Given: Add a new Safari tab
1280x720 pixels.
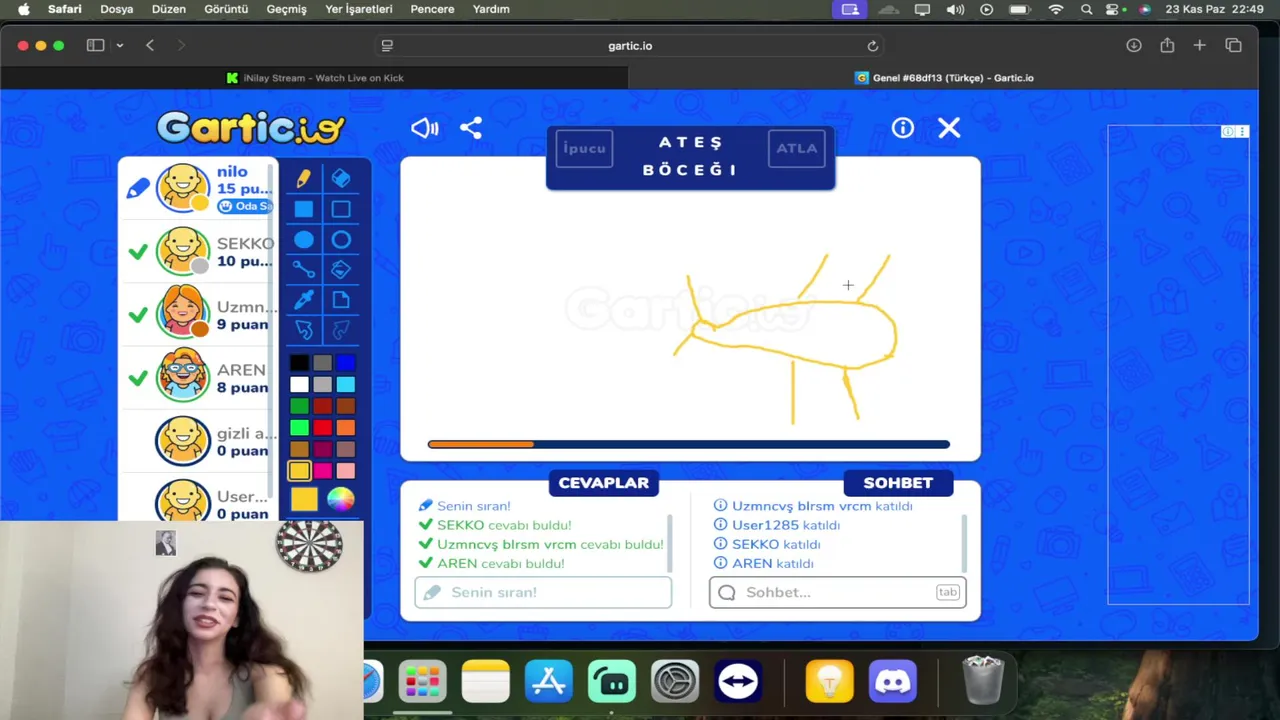Looking at the screenshot, I should (1199, 46).
